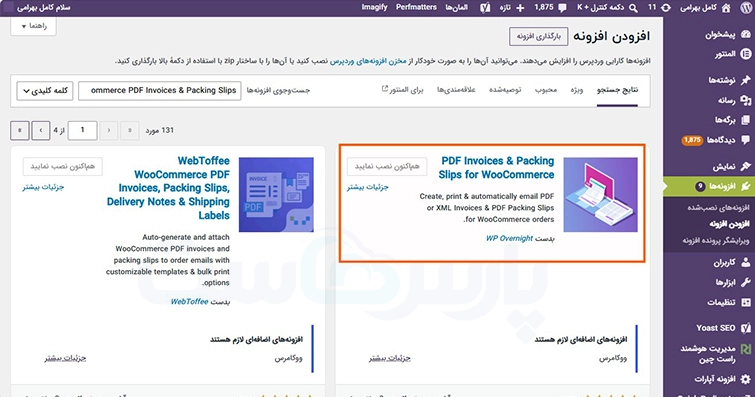Click the PDF Invoices plugin thumbnail image
The image size is (755, 397).
point(600,195)
